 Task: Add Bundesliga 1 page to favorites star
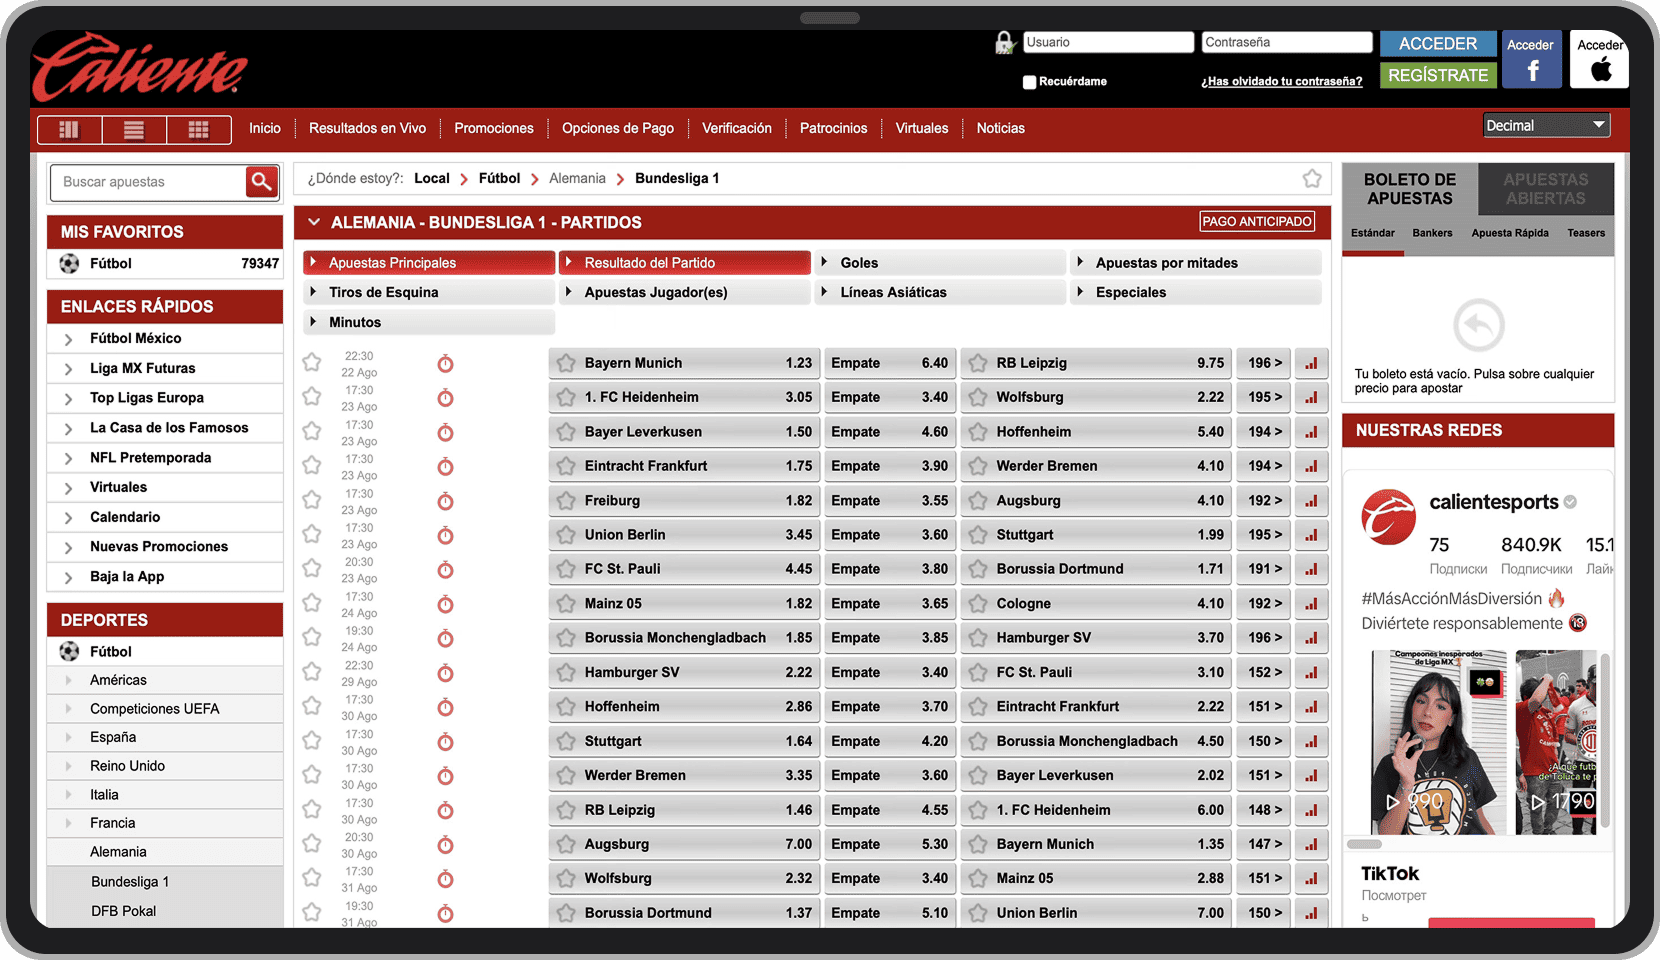click(x=1312, y=179)
